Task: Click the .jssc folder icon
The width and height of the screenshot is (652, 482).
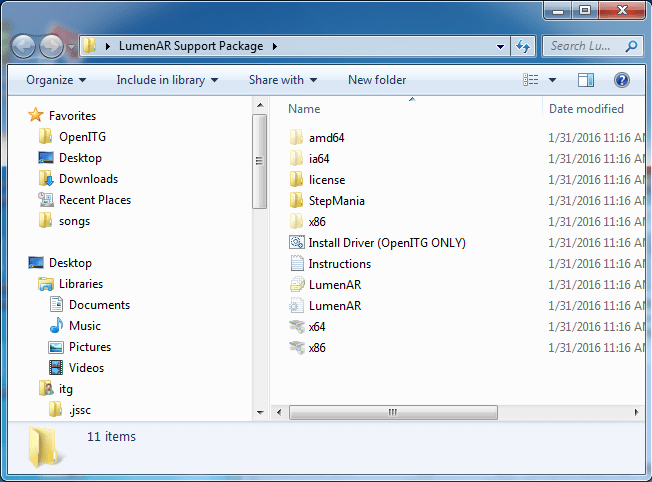Action: [x=55, y=410]
